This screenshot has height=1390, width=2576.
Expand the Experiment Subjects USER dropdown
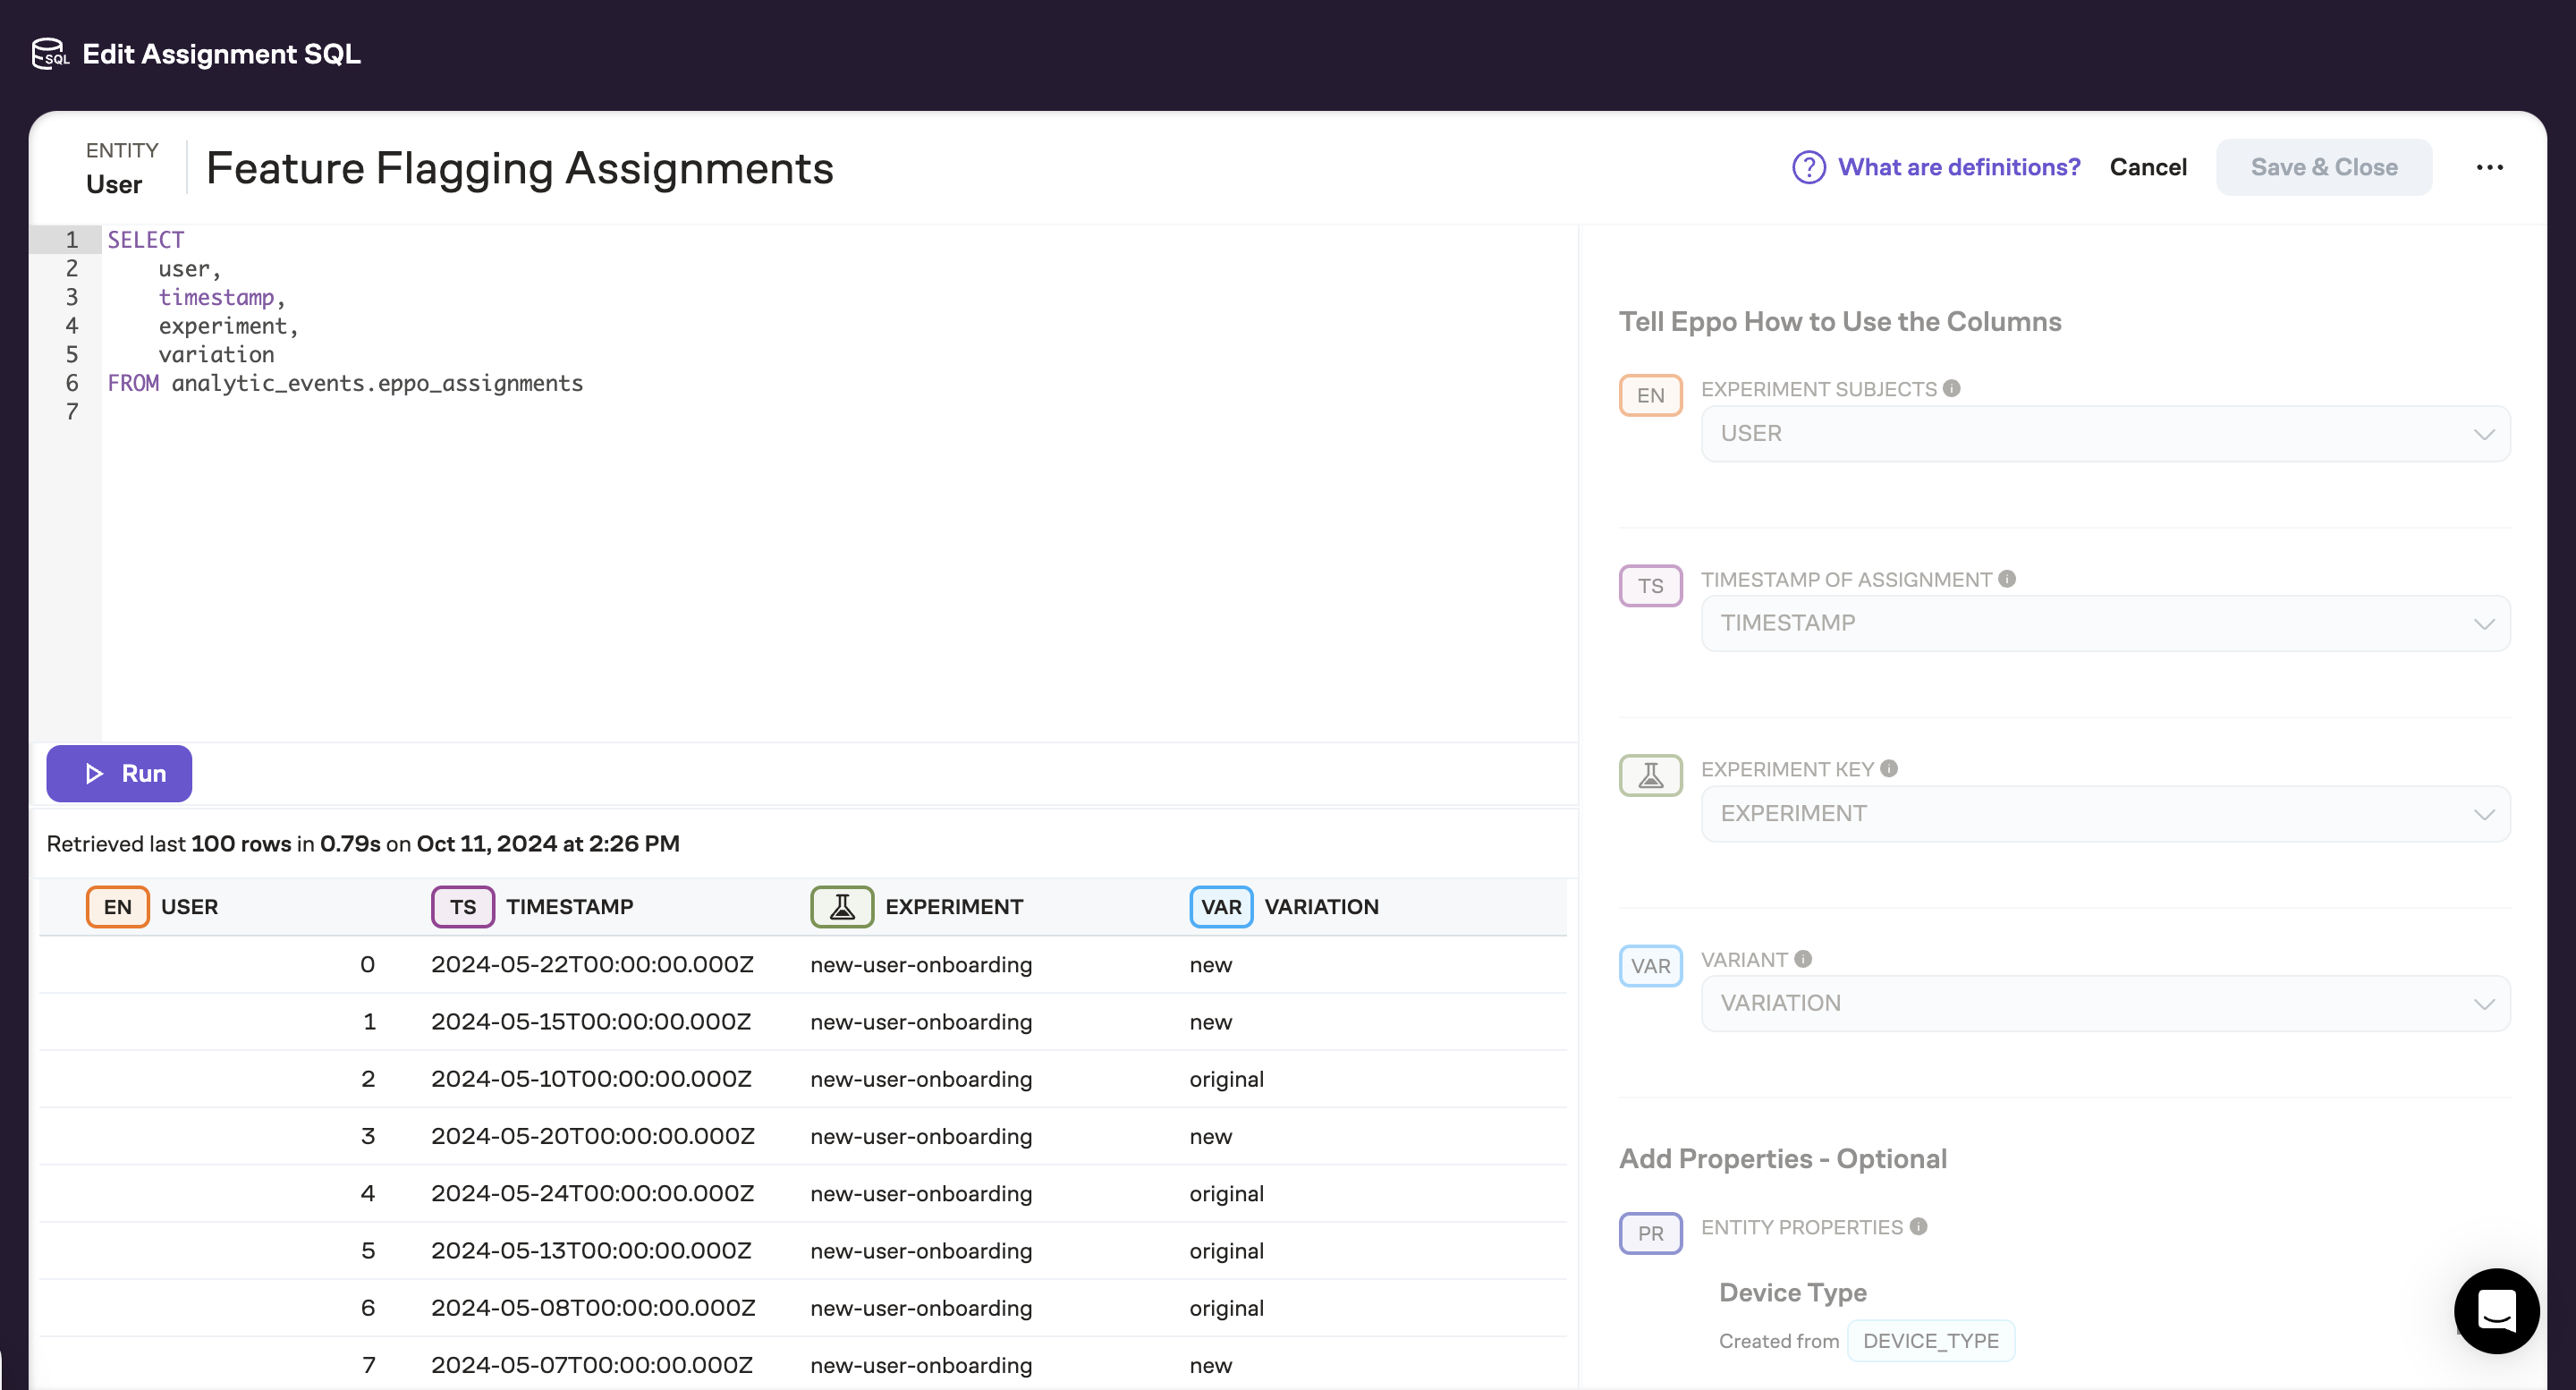2105,433
